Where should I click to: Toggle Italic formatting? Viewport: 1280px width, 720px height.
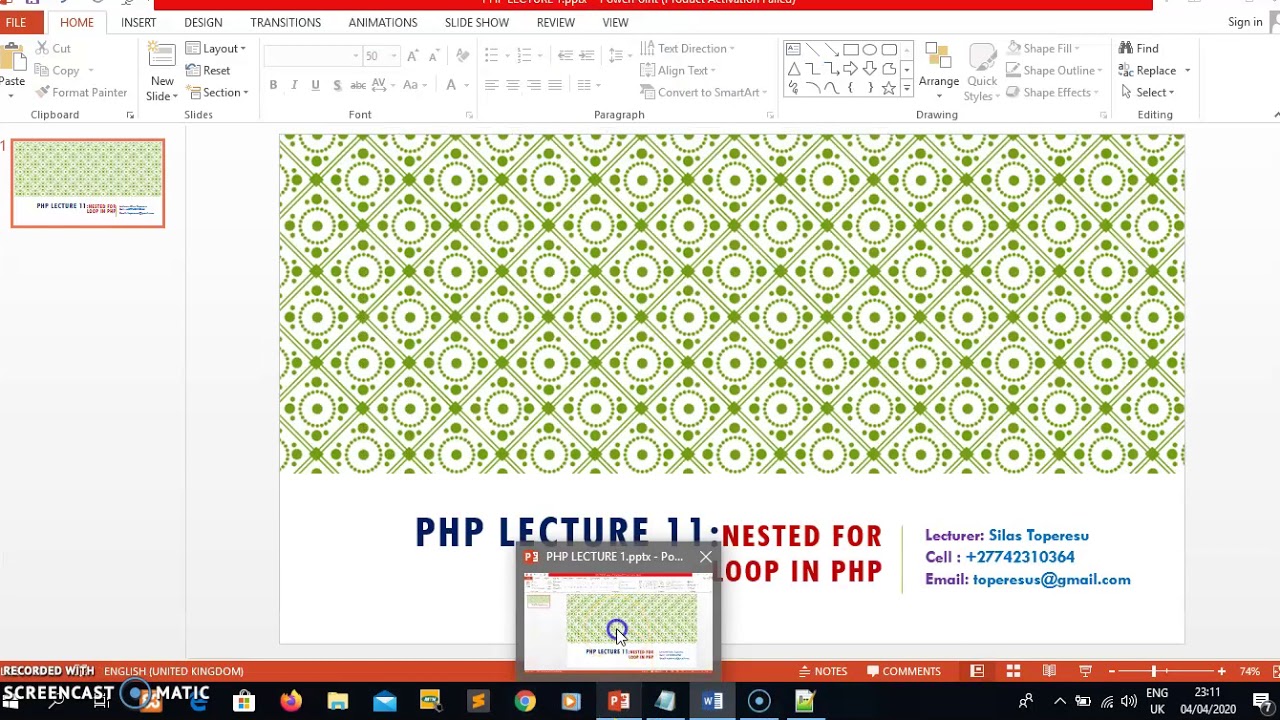[294, 85]
